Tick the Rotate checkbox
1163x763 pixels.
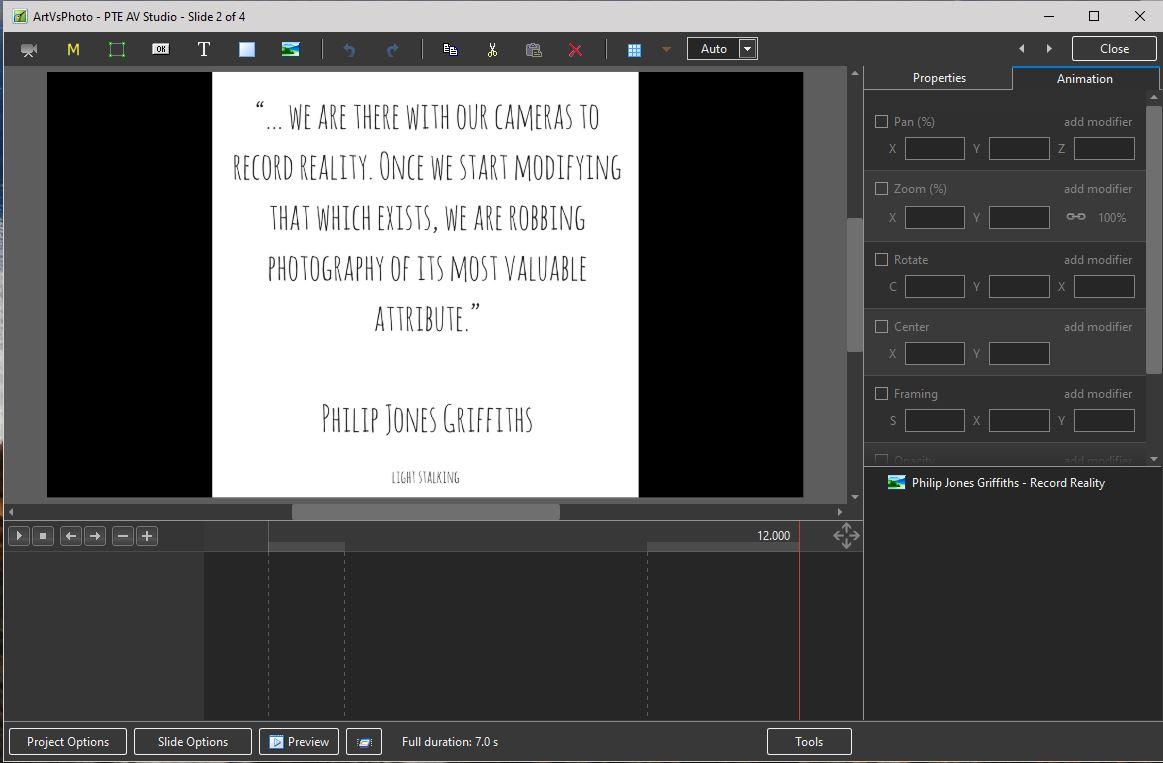coord(881,259)
